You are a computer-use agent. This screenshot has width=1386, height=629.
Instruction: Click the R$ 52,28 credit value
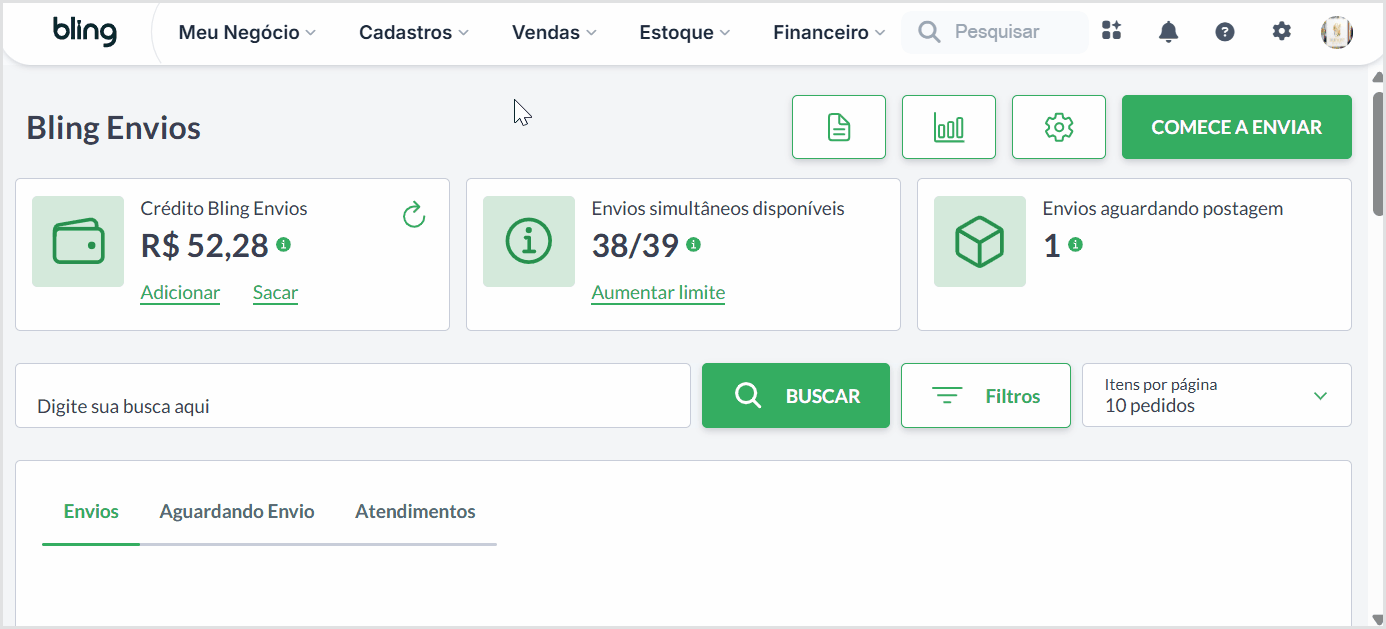point(205,245)
